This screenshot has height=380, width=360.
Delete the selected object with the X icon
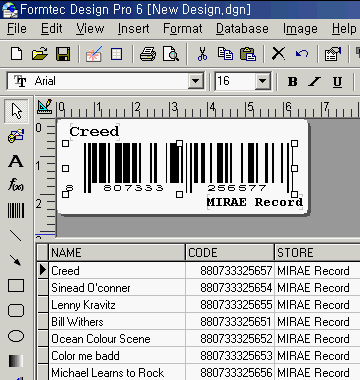[278, 54]
